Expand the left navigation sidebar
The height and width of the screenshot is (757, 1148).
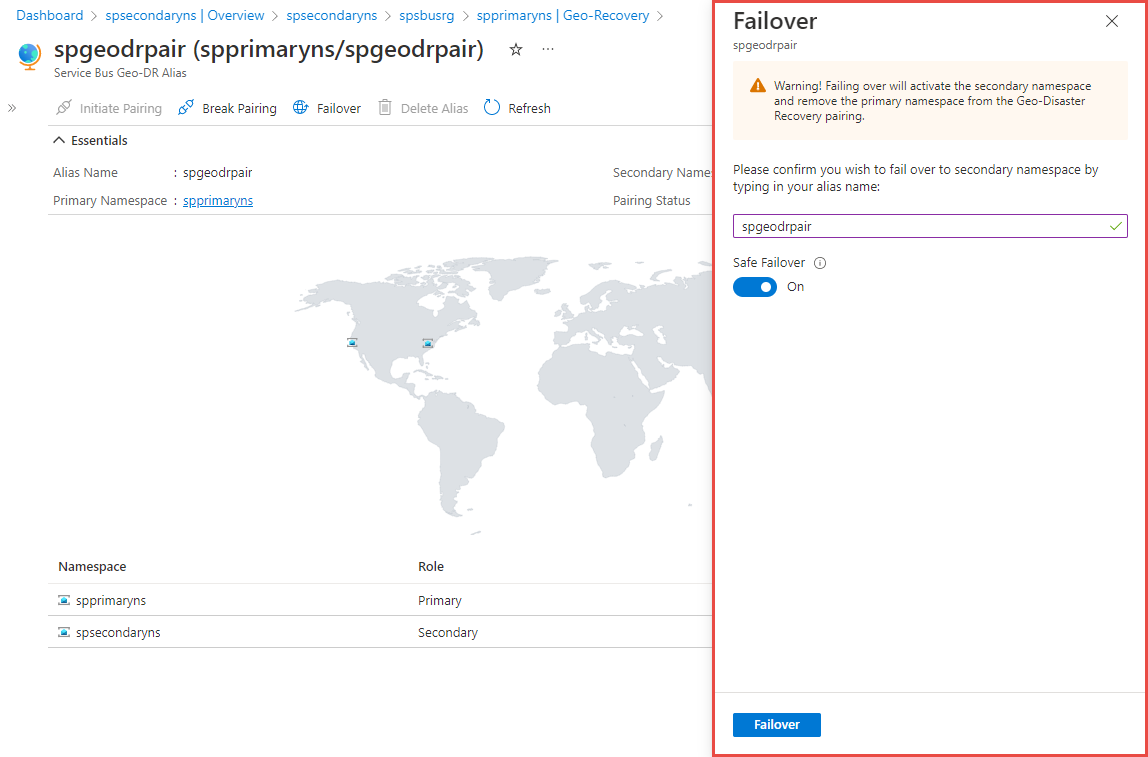[12, 107]
